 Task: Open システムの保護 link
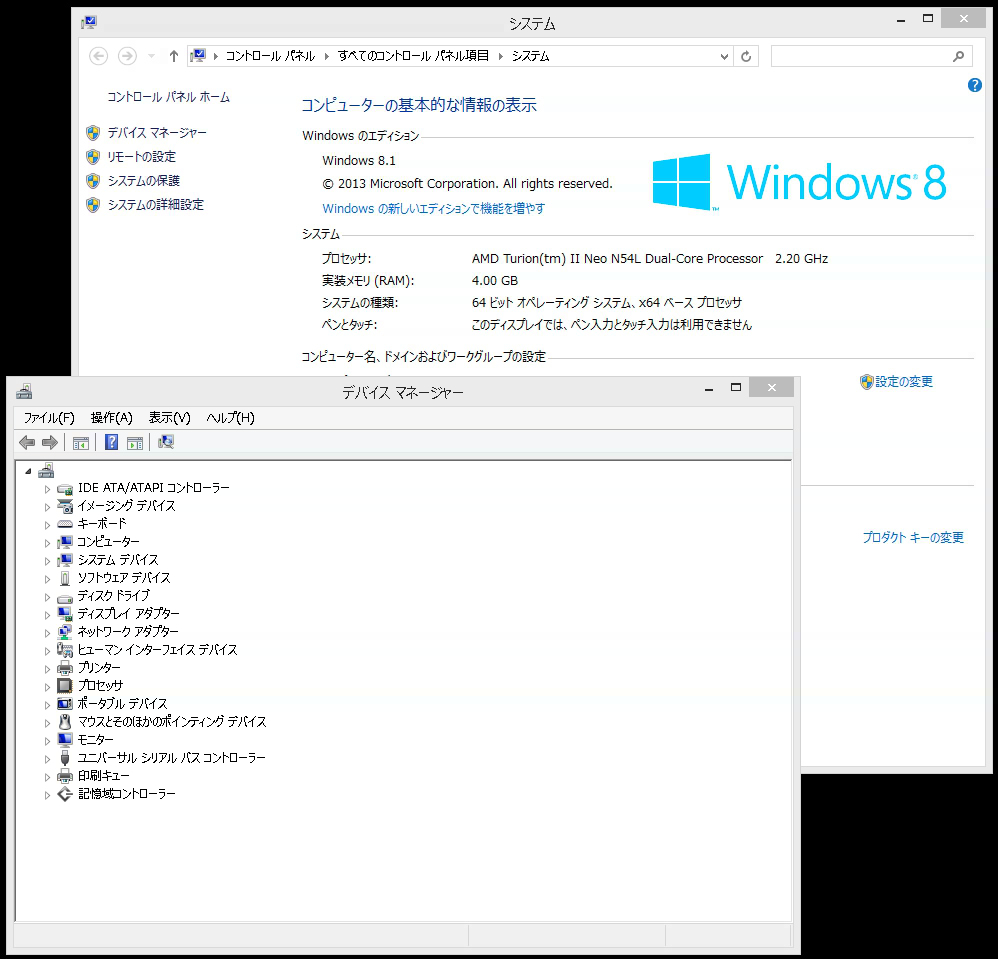[x=143, y=181]
